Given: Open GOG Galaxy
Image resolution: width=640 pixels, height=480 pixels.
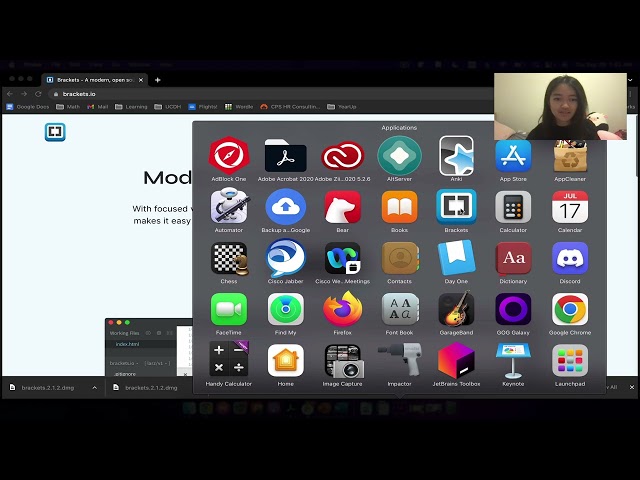Looking at the screenshot, I should click(x=513, y=309).
